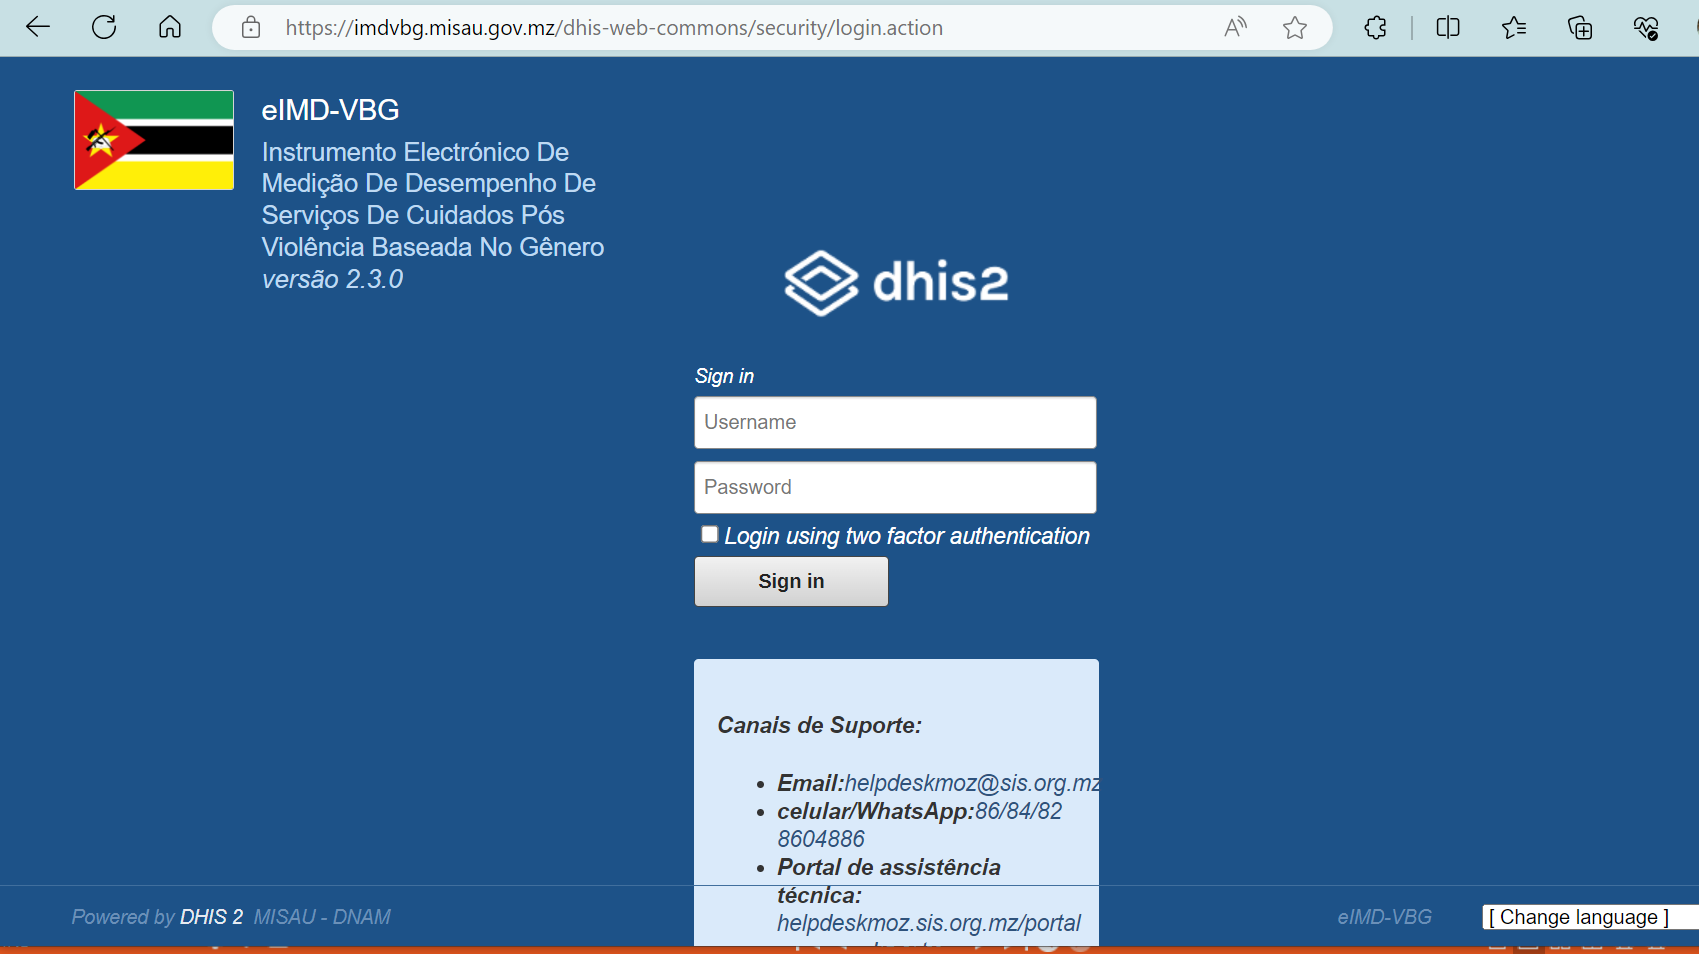Image resolution: width=1699 pixels, height=954 pixels.
Task: Open the Collections icon
Action: click(x=1579, y=28)
